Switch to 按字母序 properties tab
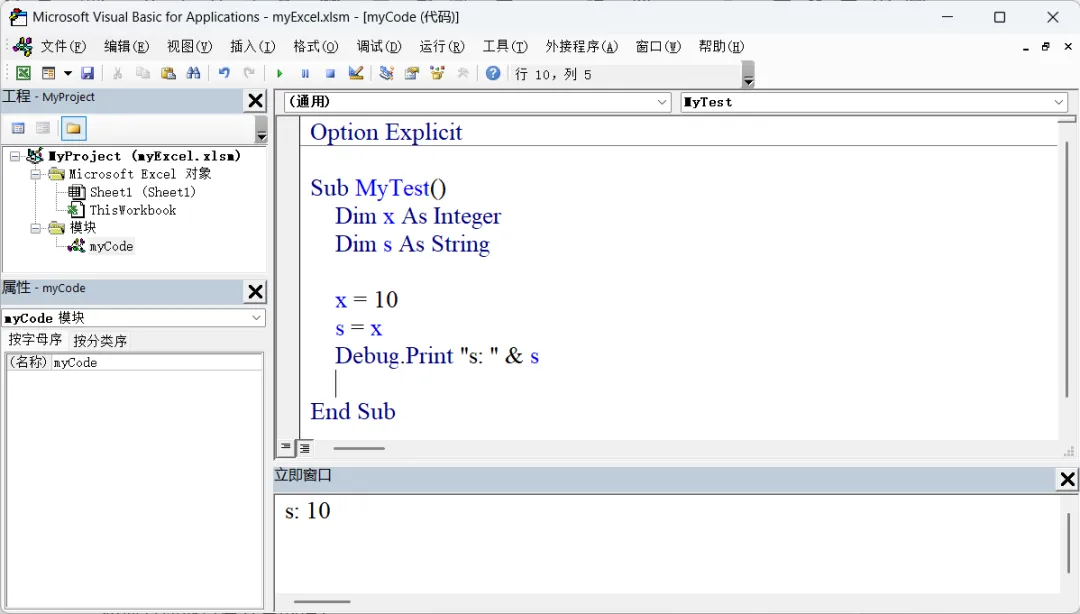 (x=35, y=340)
